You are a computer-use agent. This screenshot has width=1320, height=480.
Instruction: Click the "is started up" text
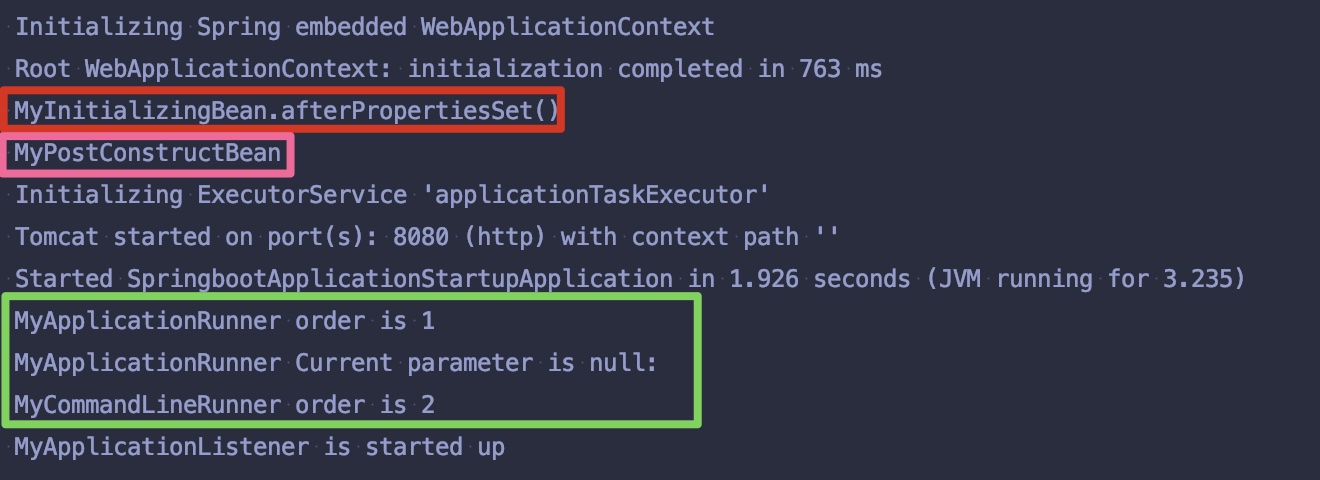pos(413,447)
